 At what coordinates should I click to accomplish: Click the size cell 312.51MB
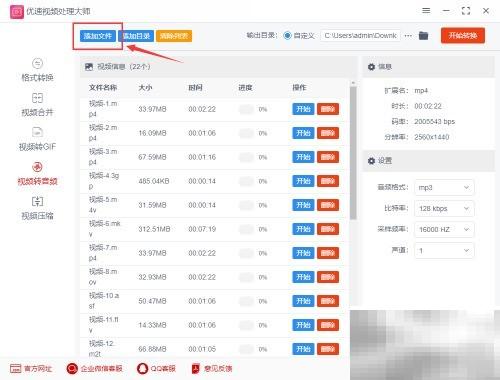pos(154,229)
